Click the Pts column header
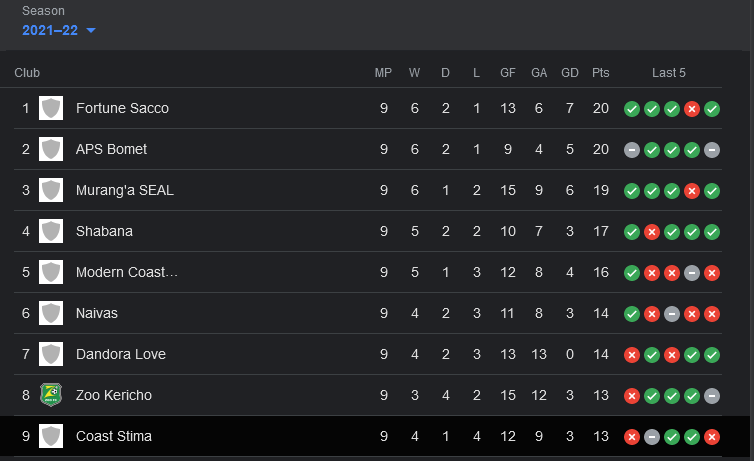754x461 pixels. [601, 73]
